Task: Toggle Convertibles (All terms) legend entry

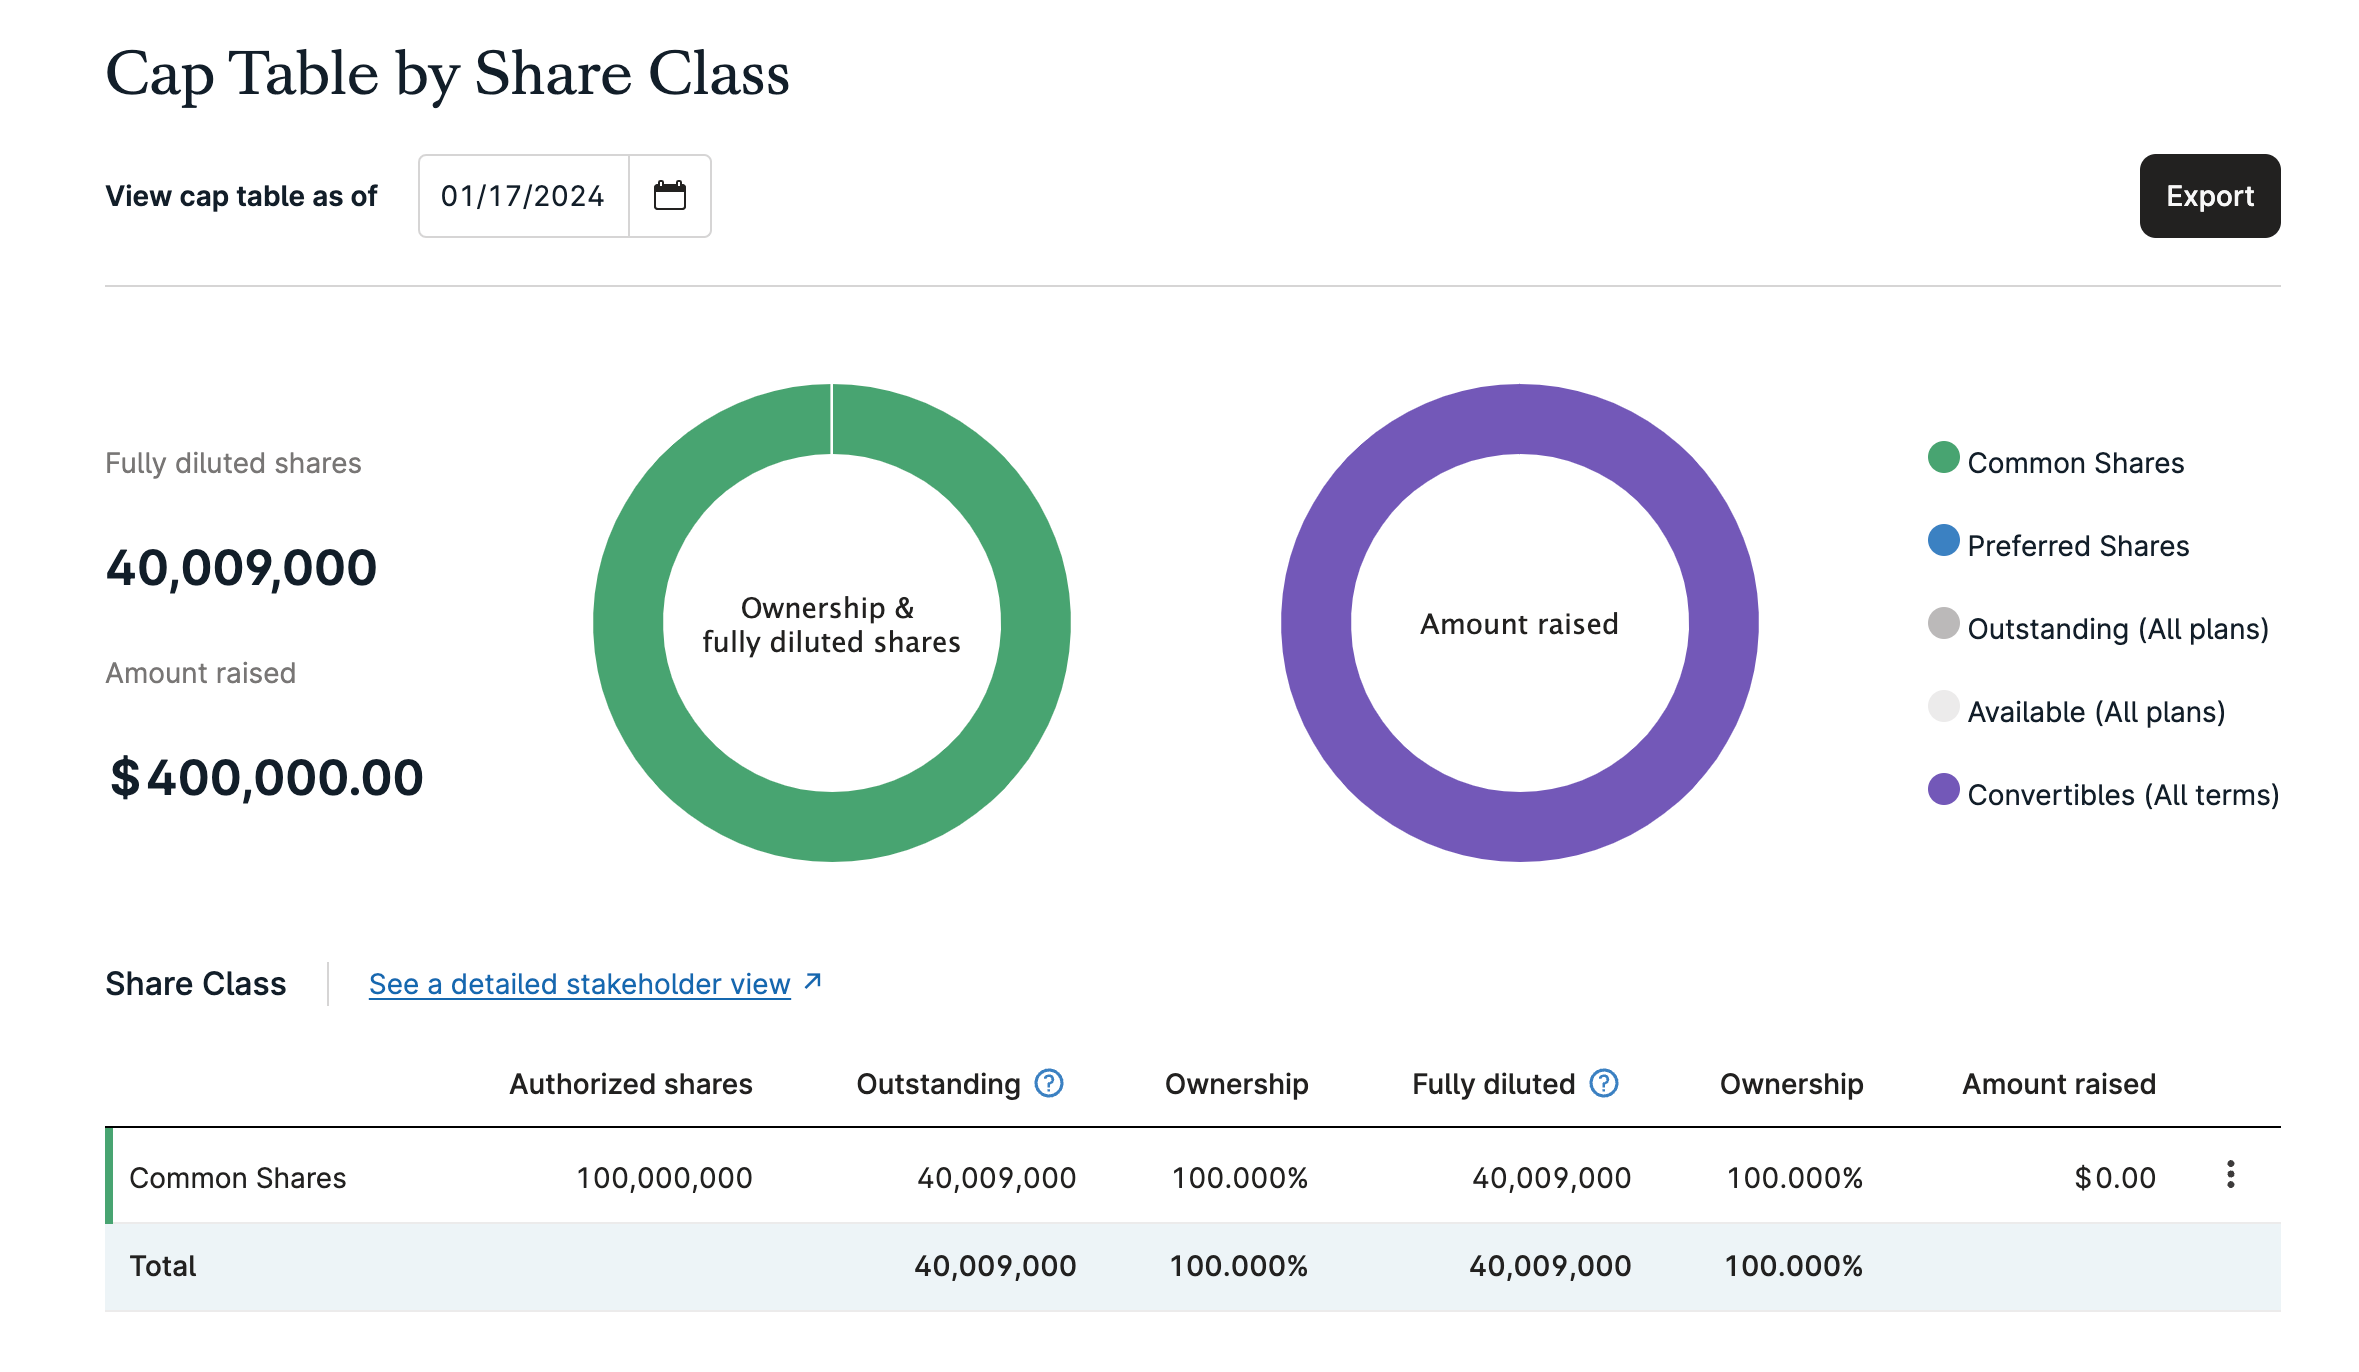Action: tap(2122, 795)
